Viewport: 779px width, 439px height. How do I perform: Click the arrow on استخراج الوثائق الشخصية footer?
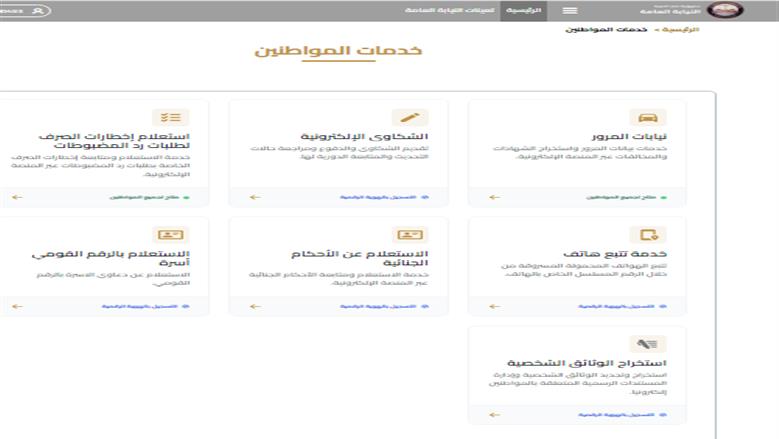pos(494,415)
